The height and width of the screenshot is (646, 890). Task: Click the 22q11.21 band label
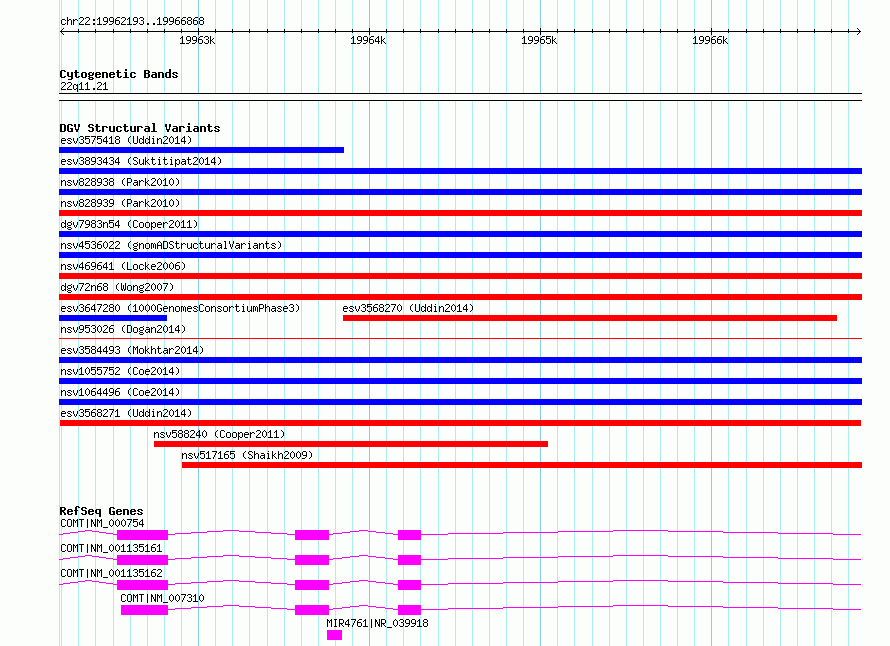84,86
